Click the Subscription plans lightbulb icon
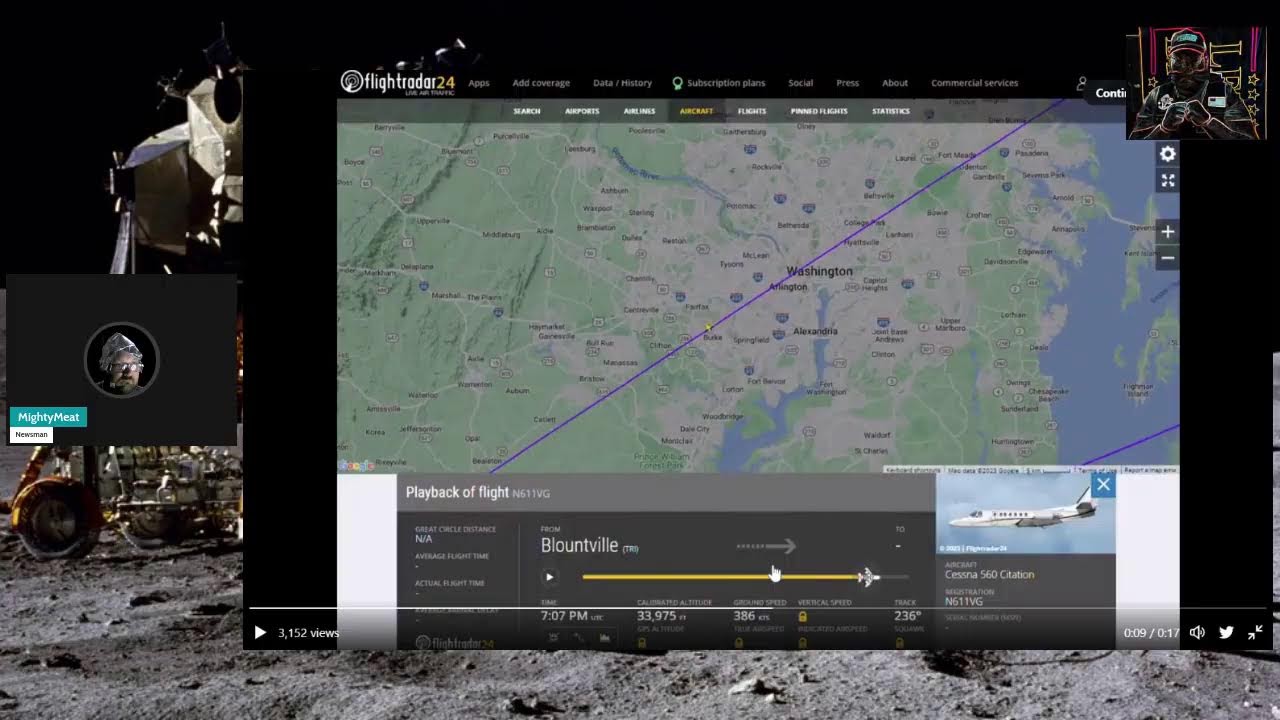The width and height of the screenshot is (1280, 720). coord(677,83)
